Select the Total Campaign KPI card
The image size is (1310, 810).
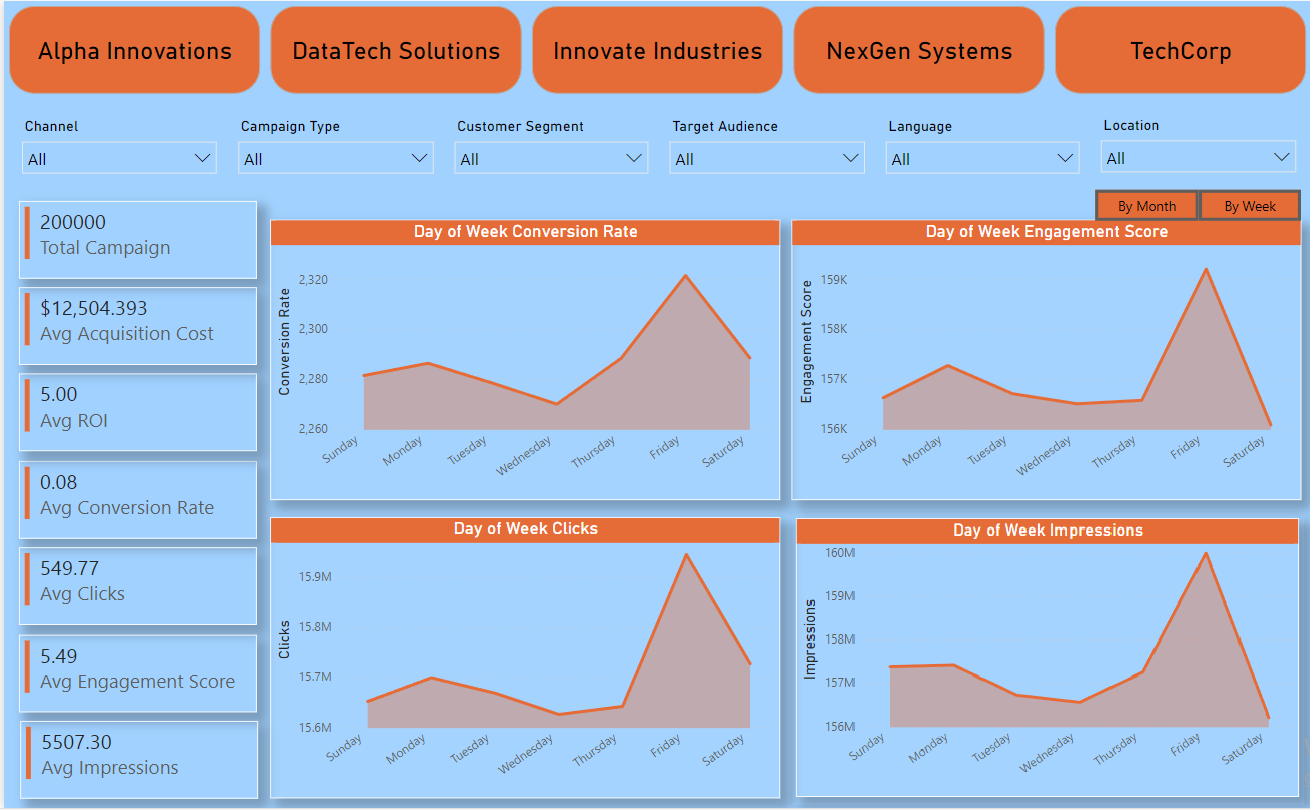coord(138,236)
